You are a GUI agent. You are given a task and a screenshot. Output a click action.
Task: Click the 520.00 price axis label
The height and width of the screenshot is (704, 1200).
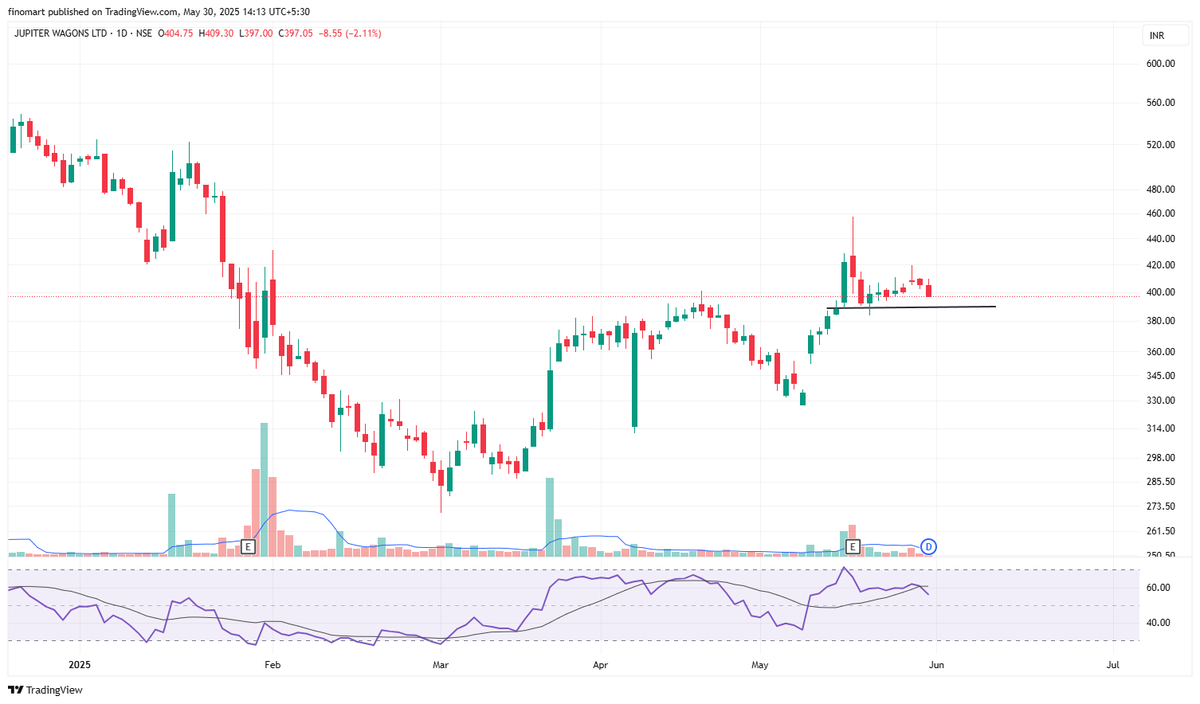[x=1160, y=145]
